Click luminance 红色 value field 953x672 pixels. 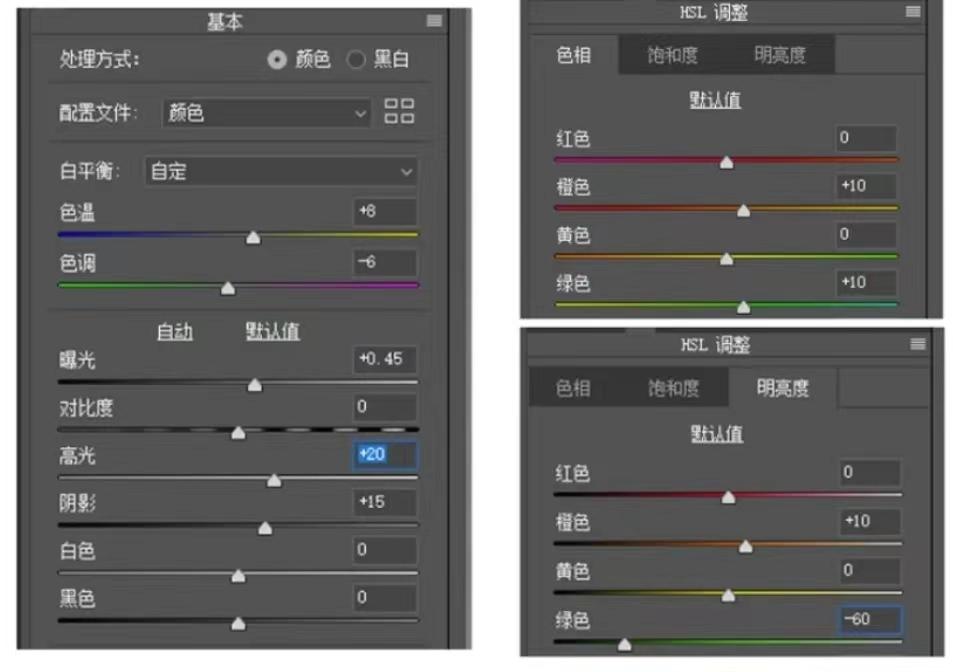(x=870, y=472)
